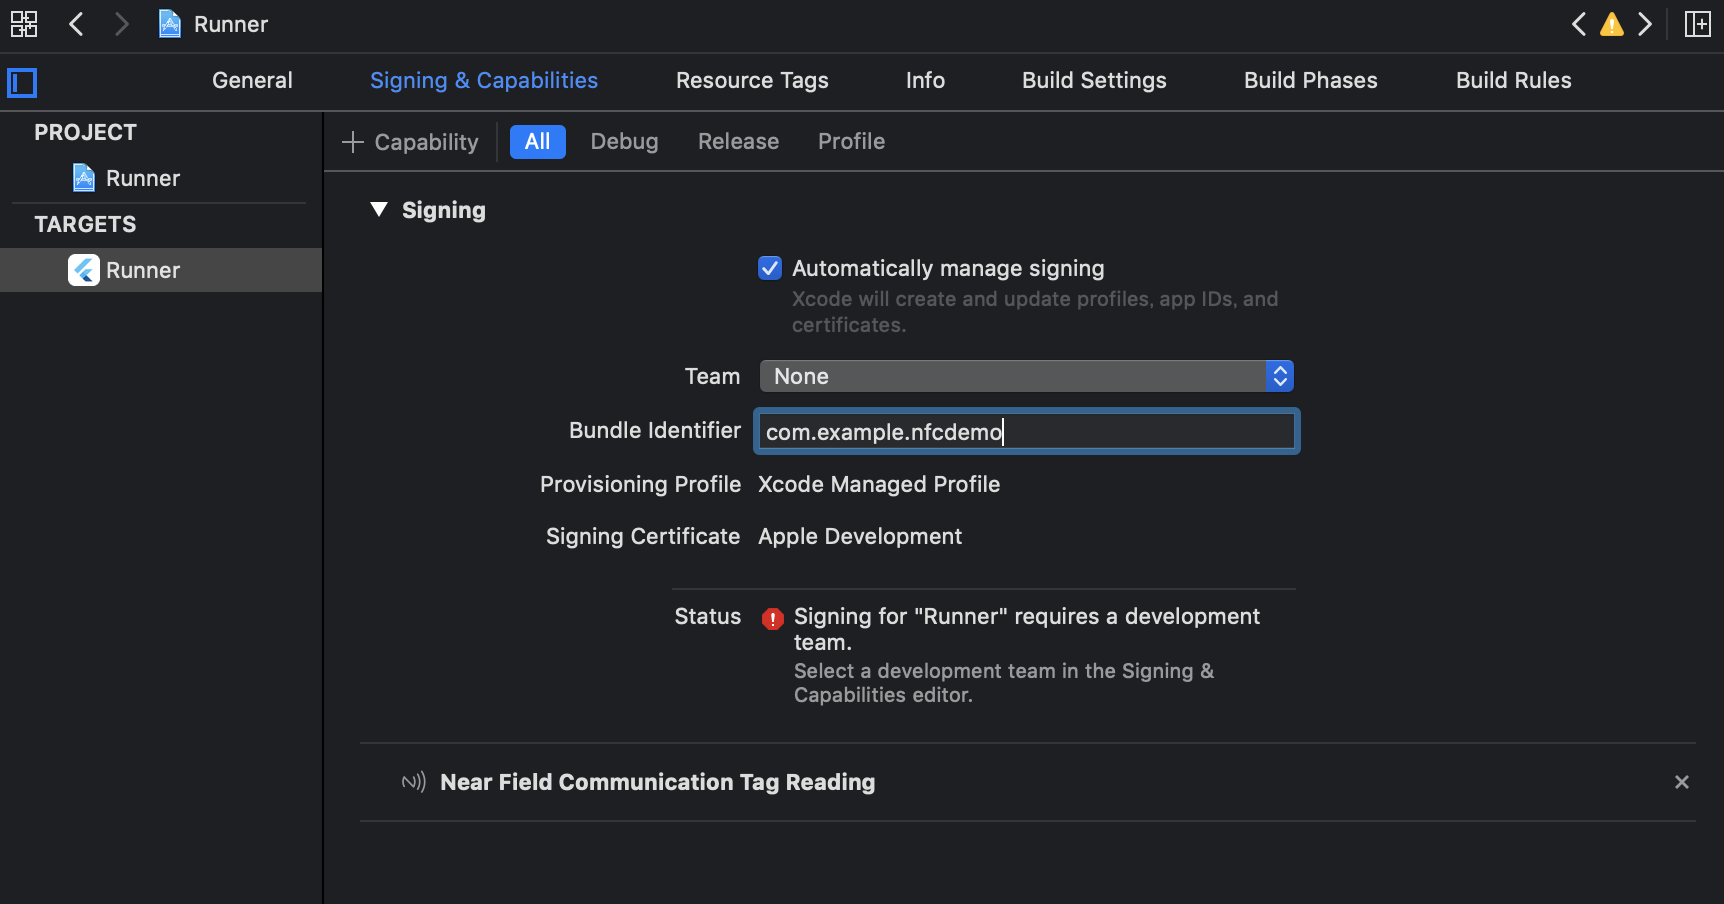Click the Runner project file icon in breadcrumb
This screenshot has width=1724, height=904.
point(170,24)
